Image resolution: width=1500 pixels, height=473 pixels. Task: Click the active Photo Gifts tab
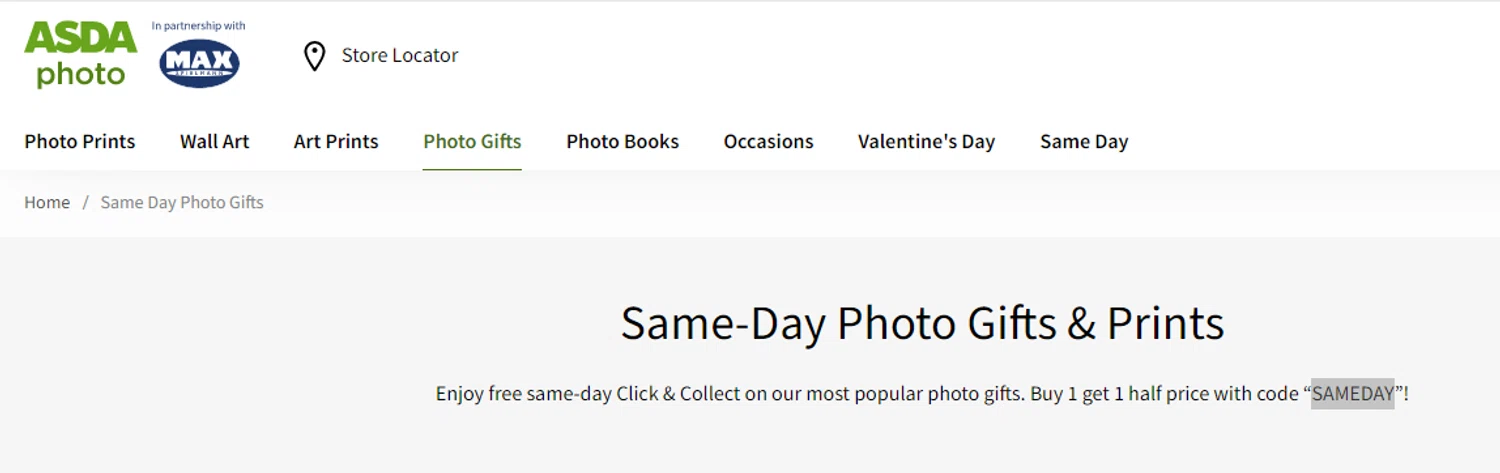point(472,142)
